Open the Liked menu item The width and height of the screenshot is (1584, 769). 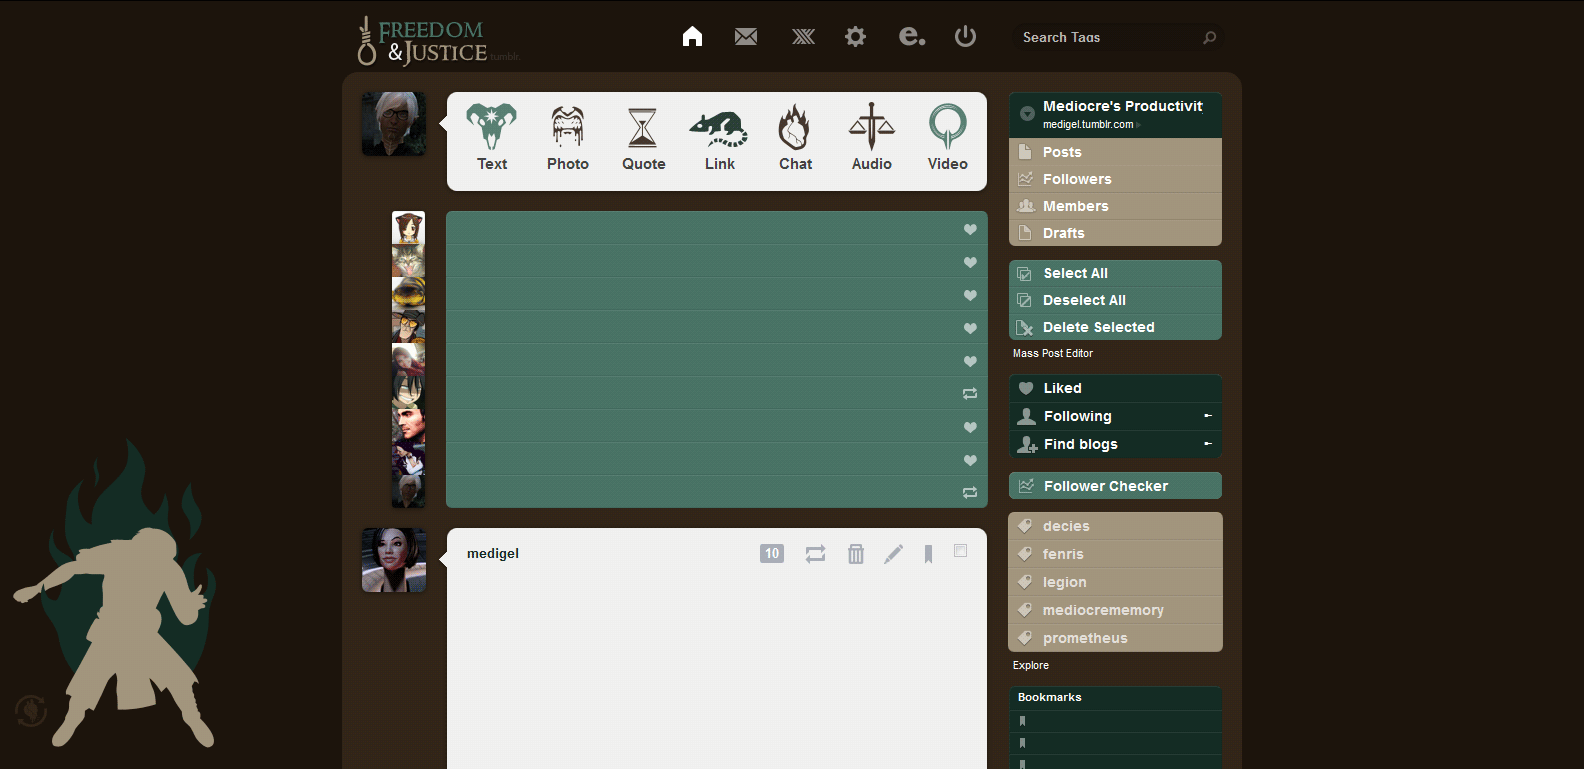click(1115, 388)
